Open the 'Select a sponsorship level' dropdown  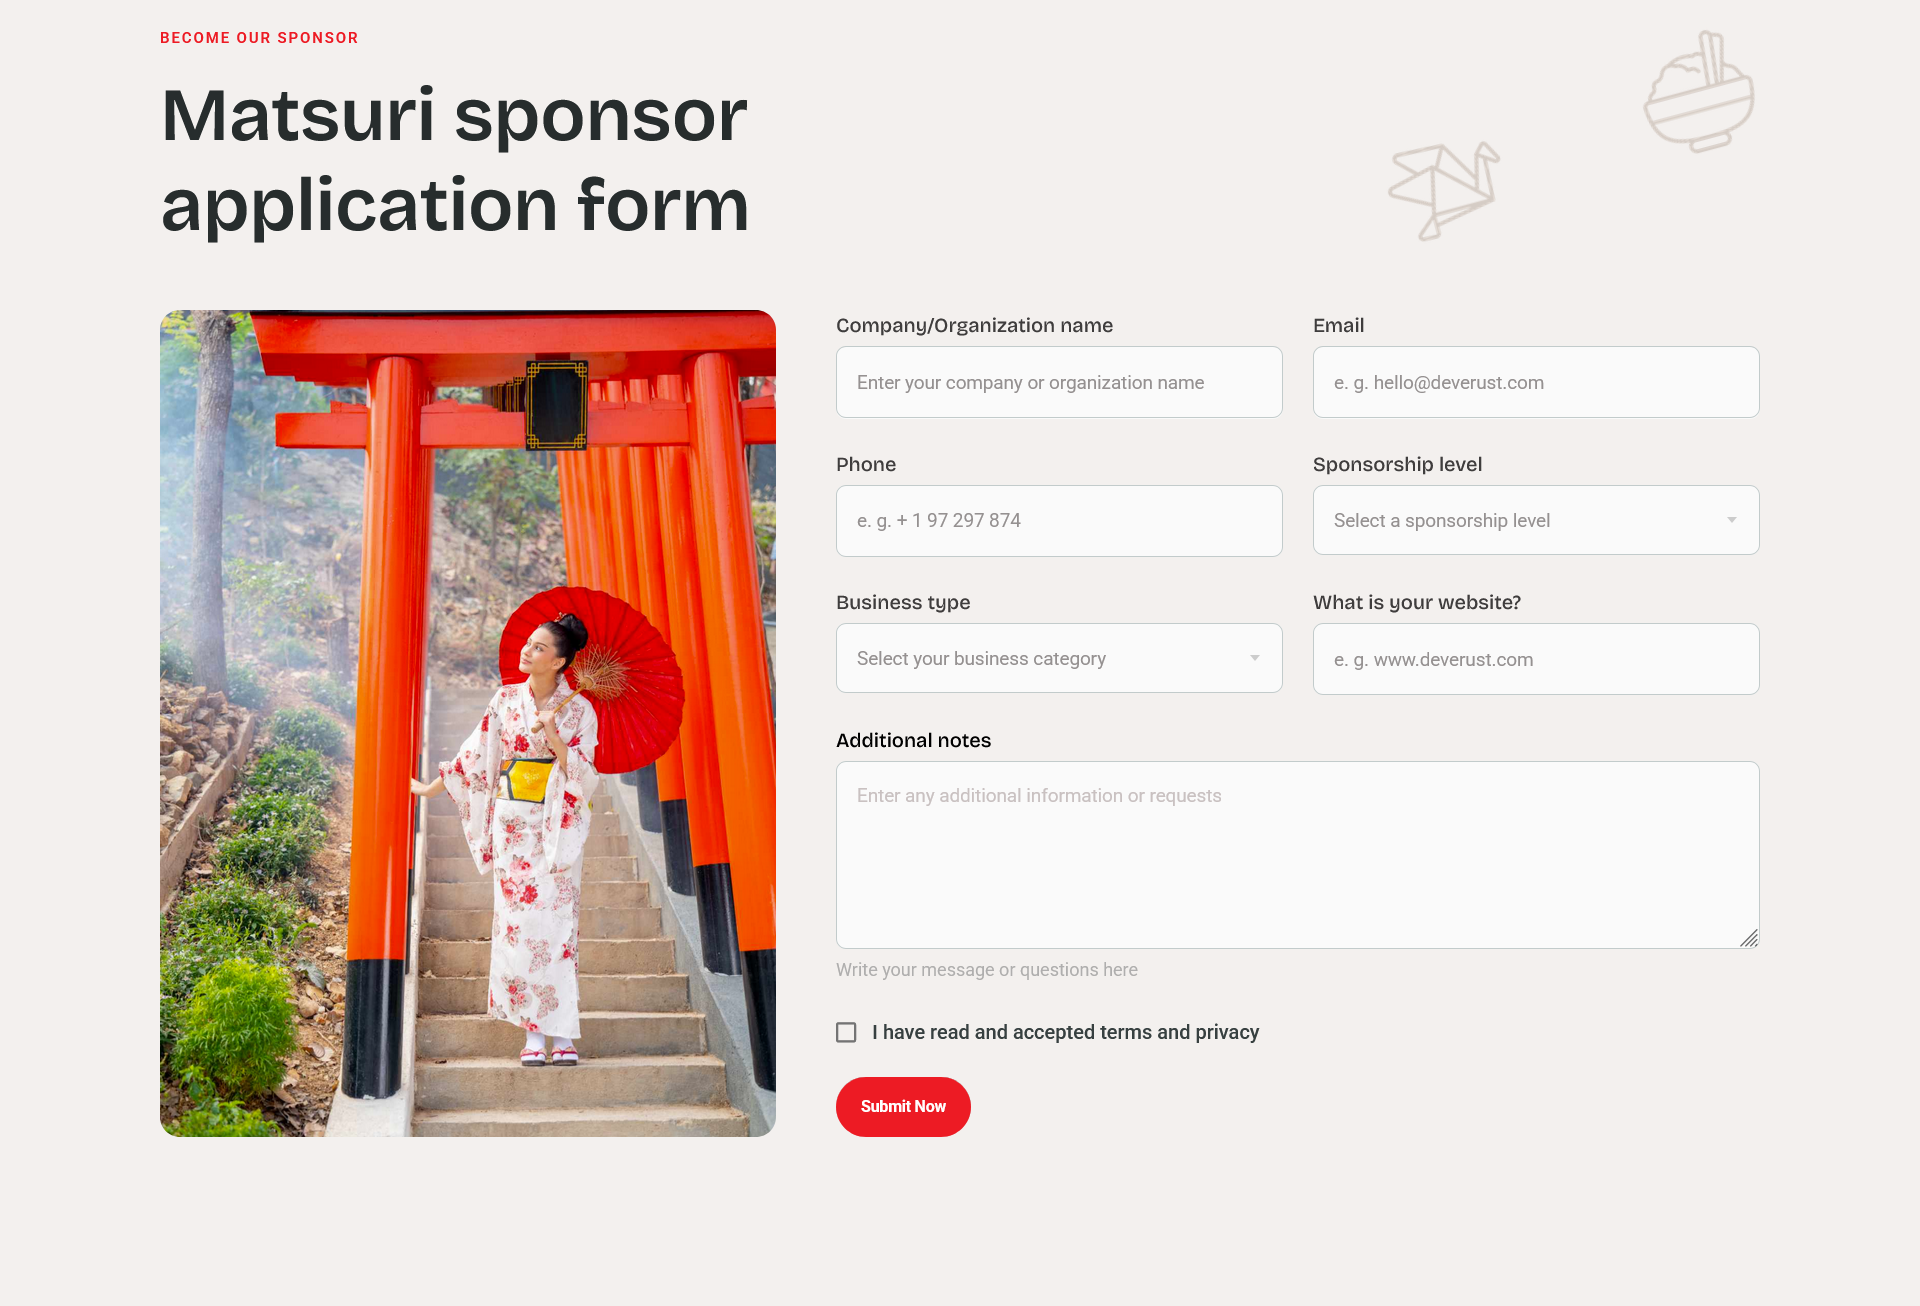click(x=1536, y=520)
